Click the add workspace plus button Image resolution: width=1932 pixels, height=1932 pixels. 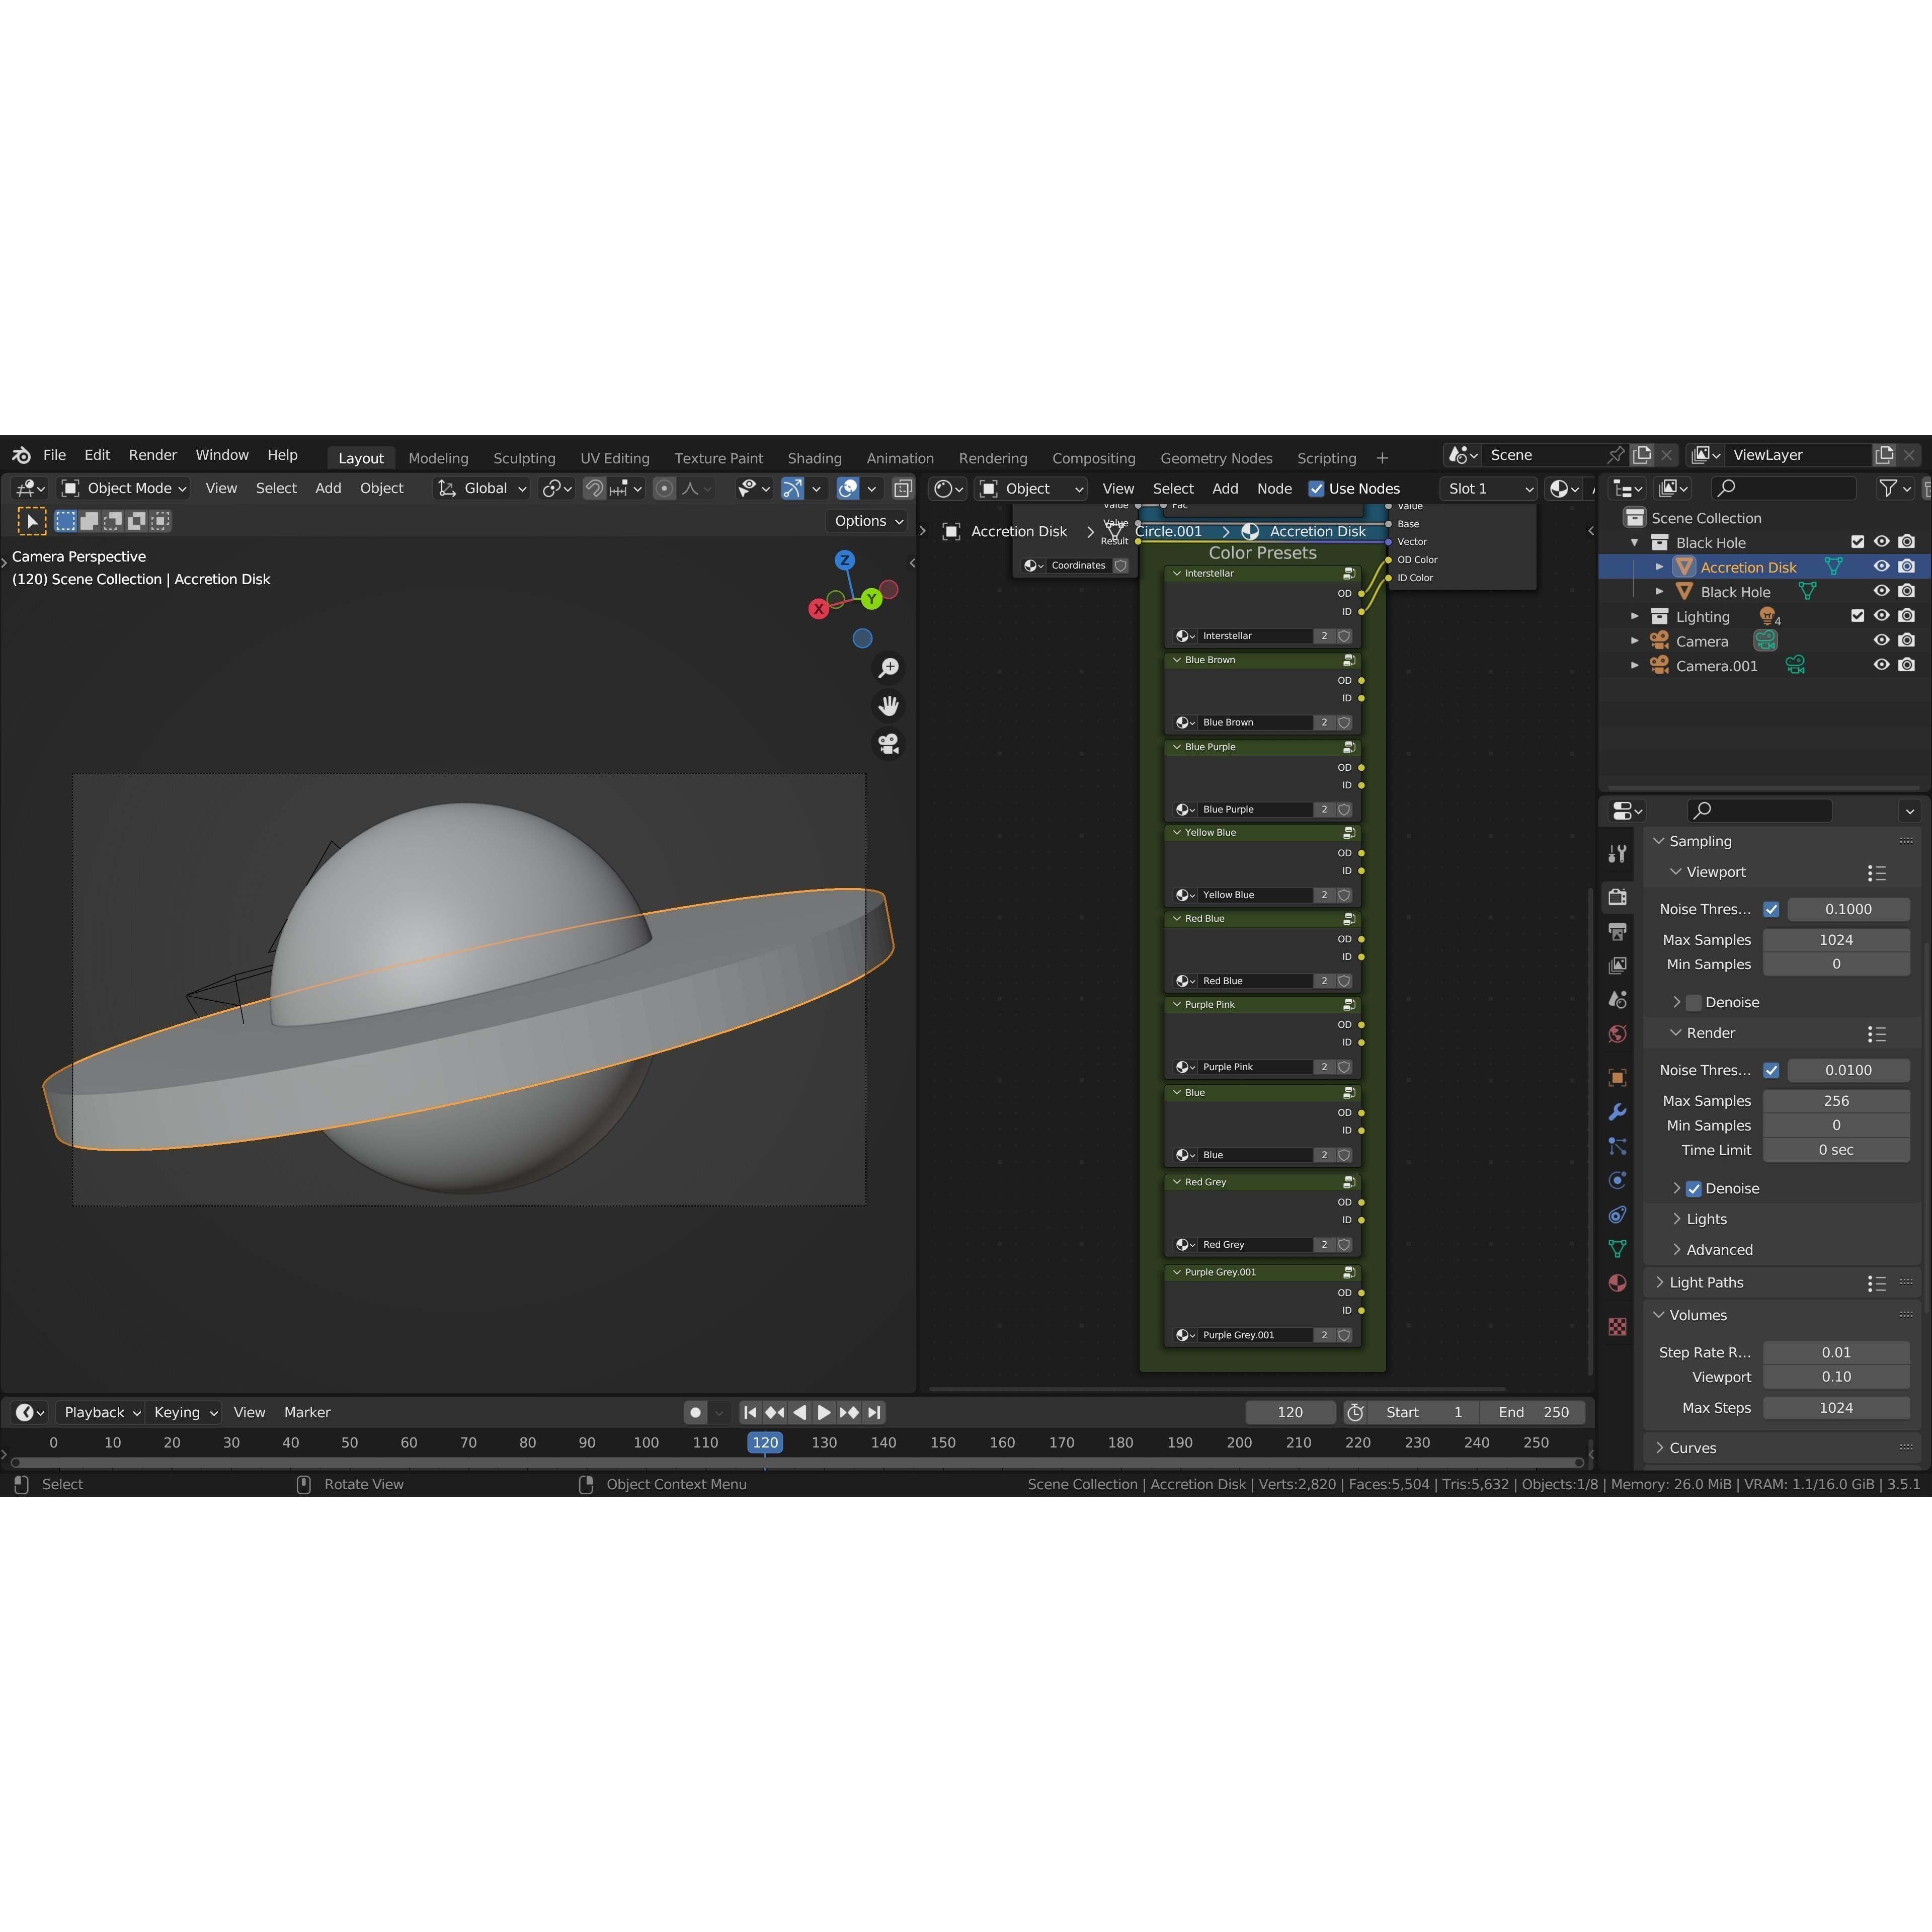(1382, 458)
